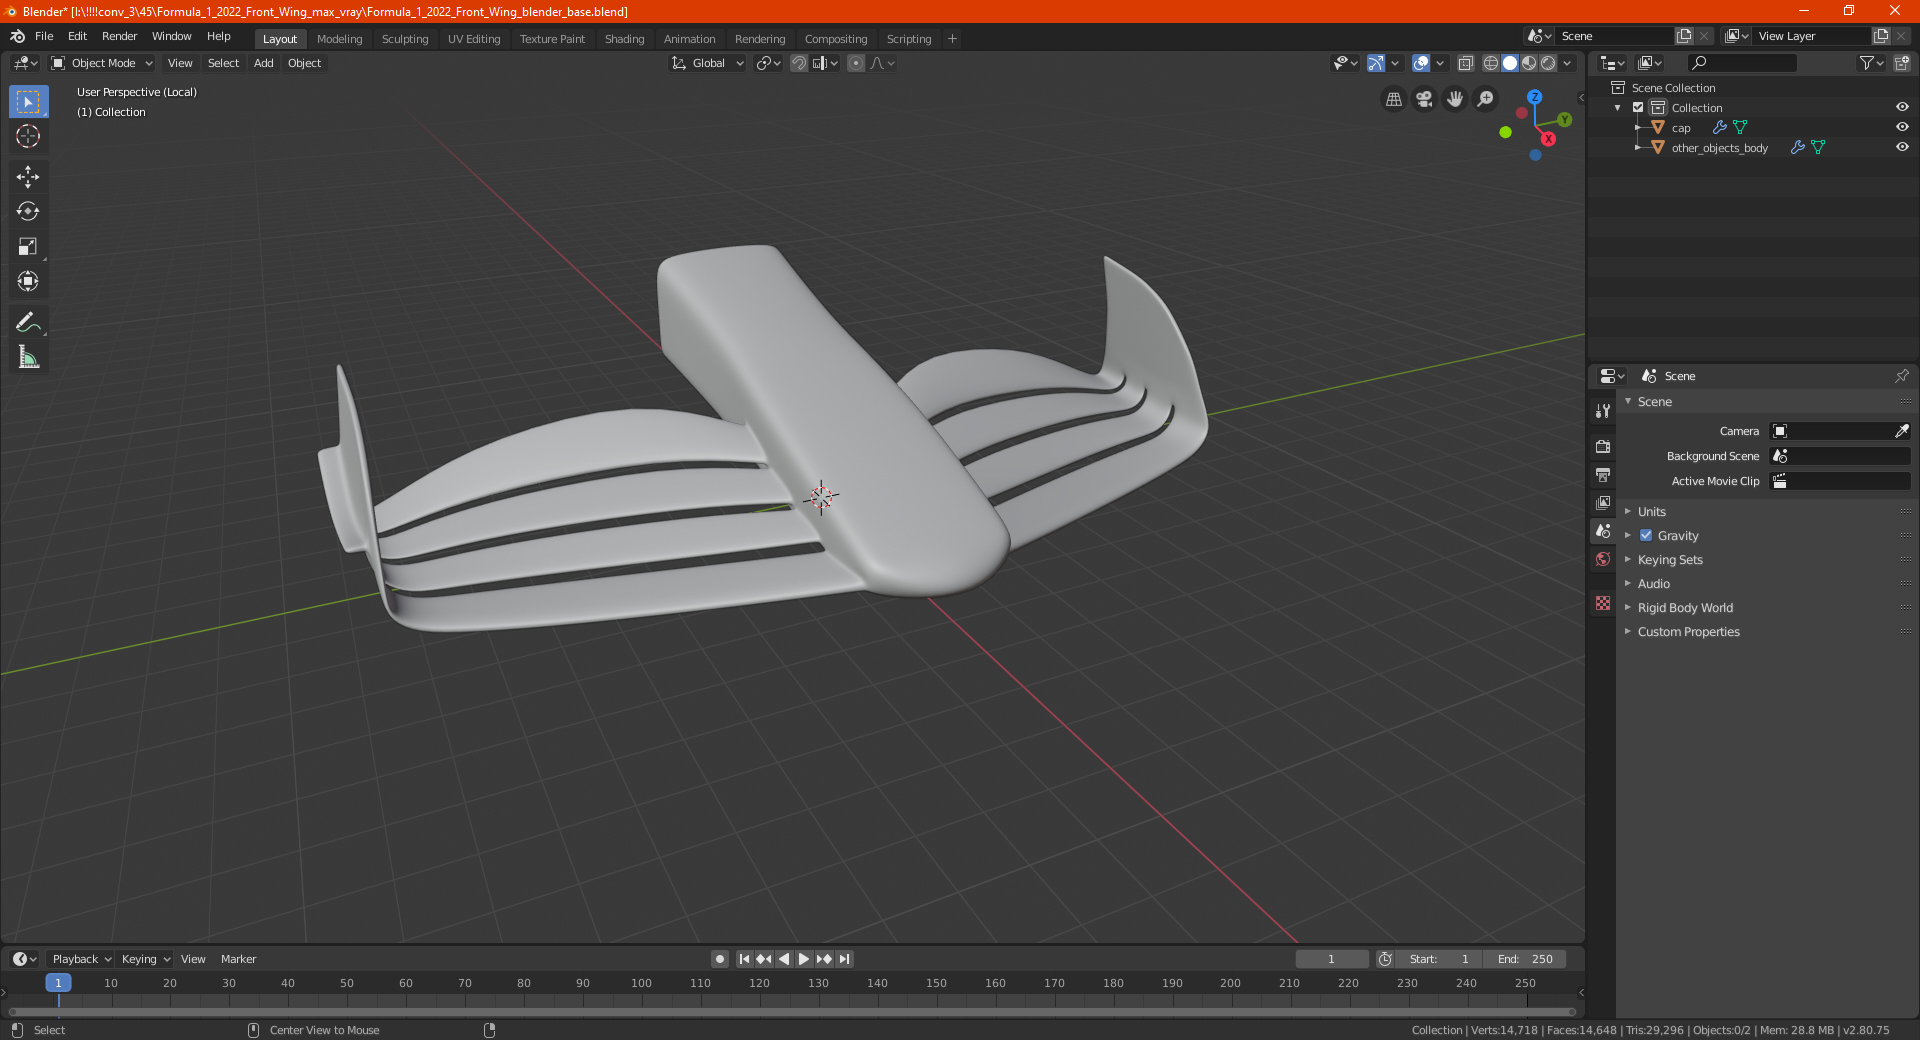
Task: Select the Transform tool
Action: [28, 282]
